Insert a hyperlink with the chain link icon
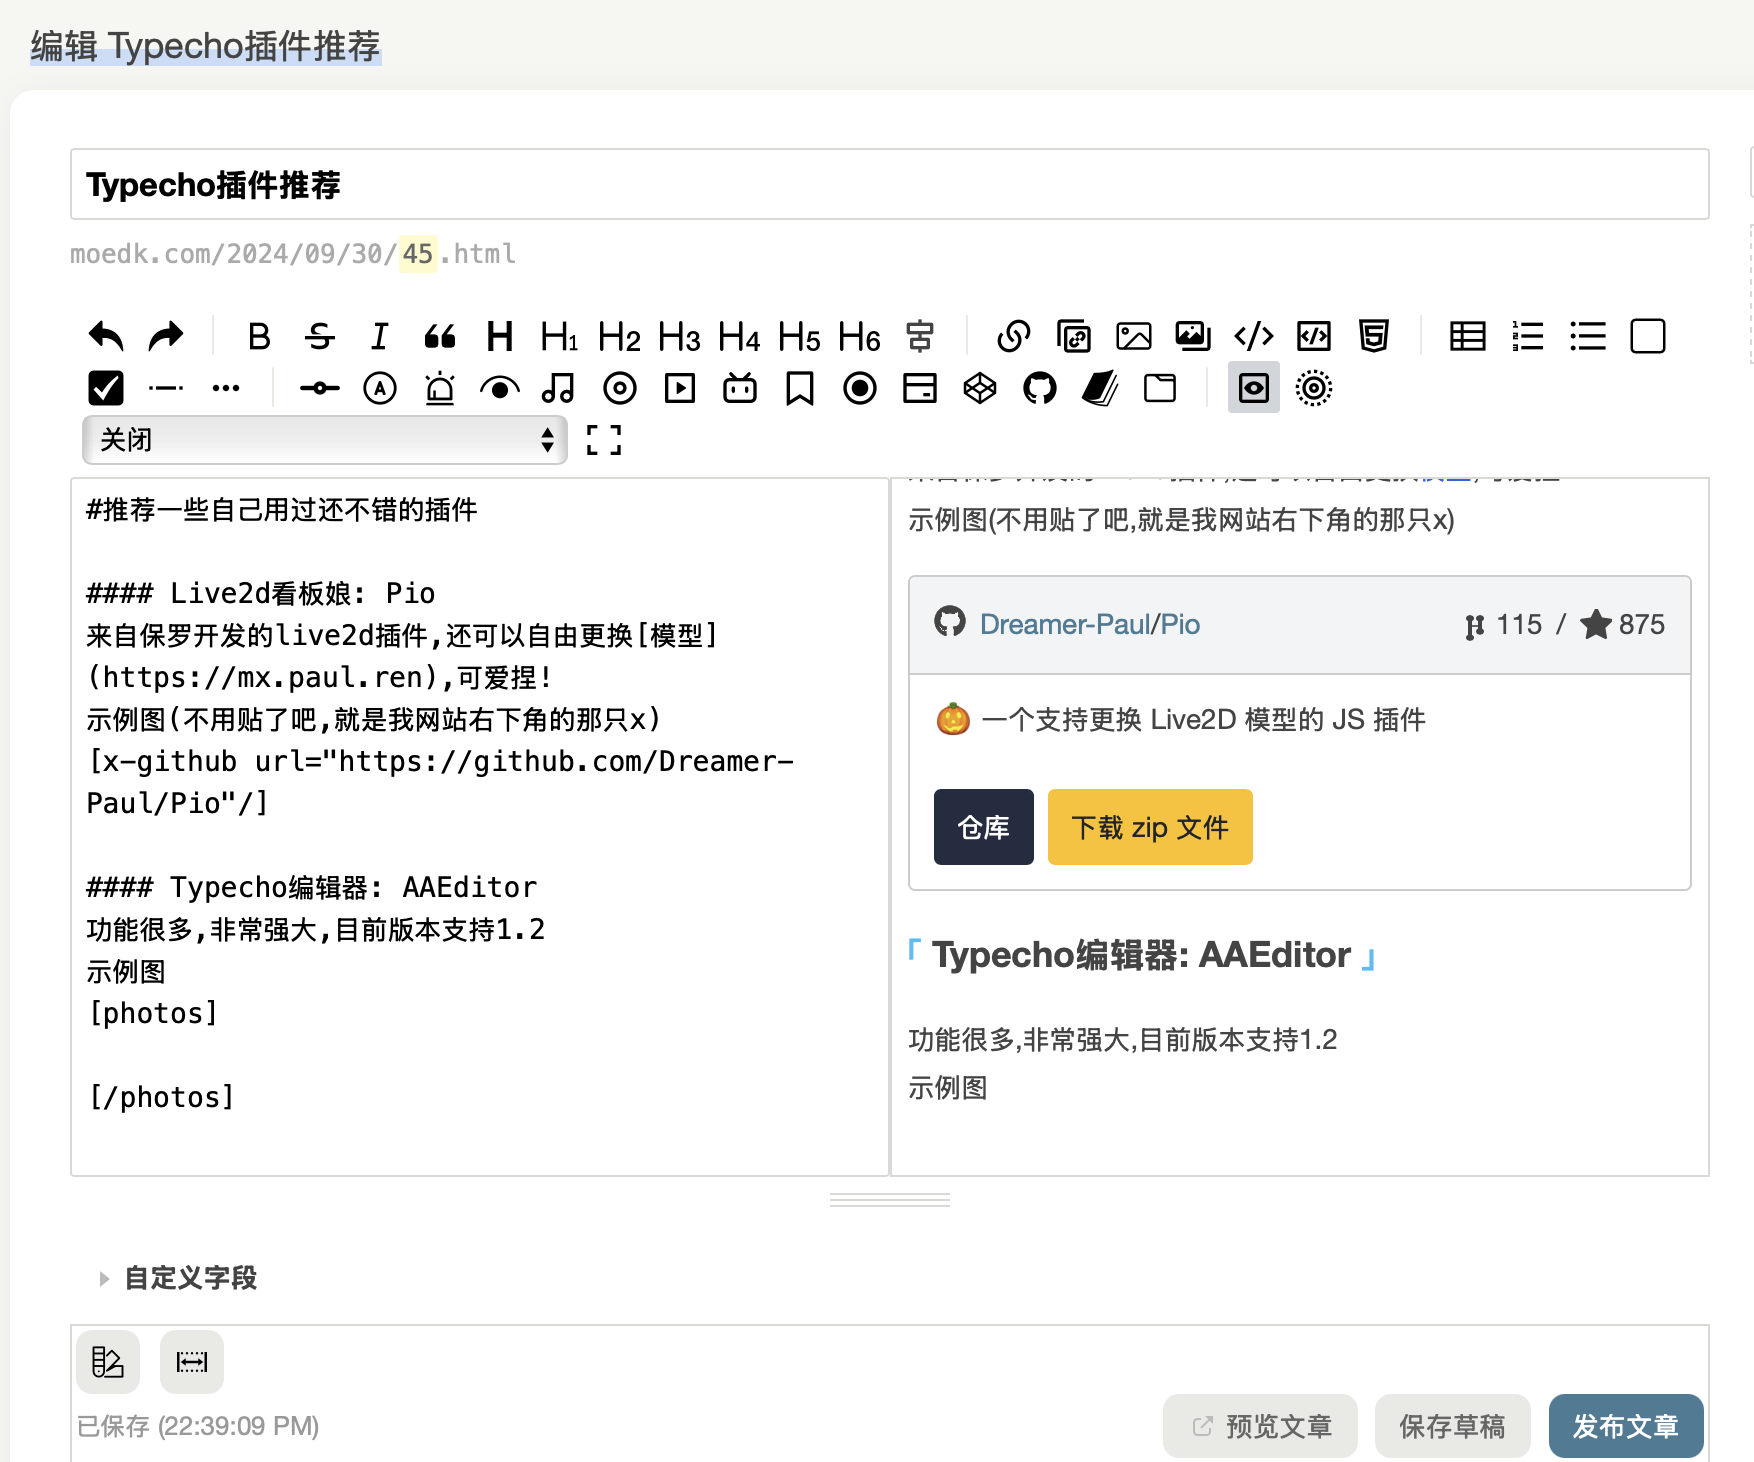1754x1462 pixels. [1014, 336]
